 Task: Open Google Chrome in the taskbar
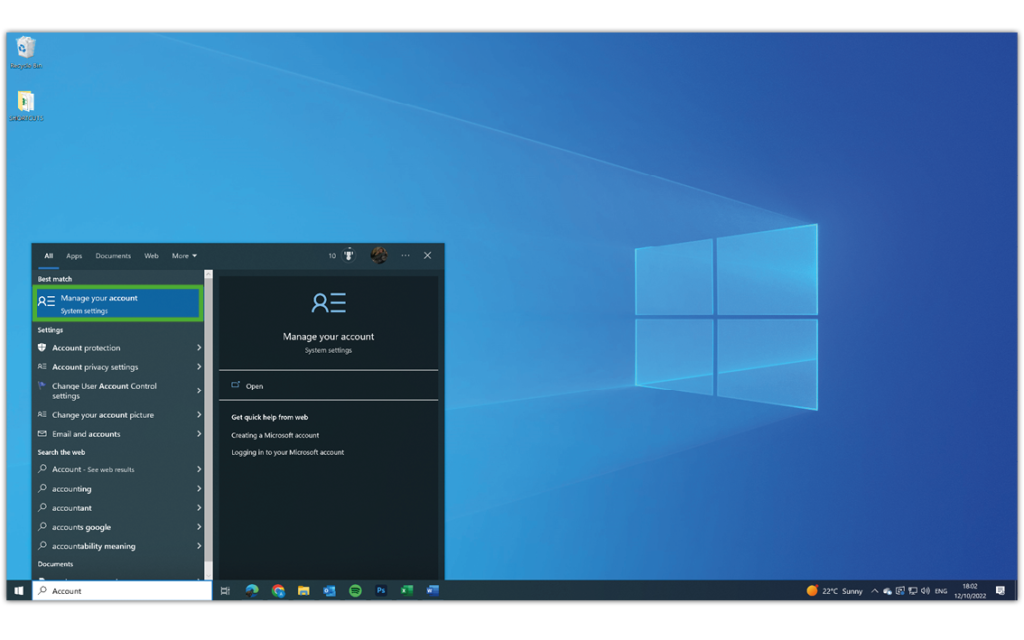pos(278,591)
